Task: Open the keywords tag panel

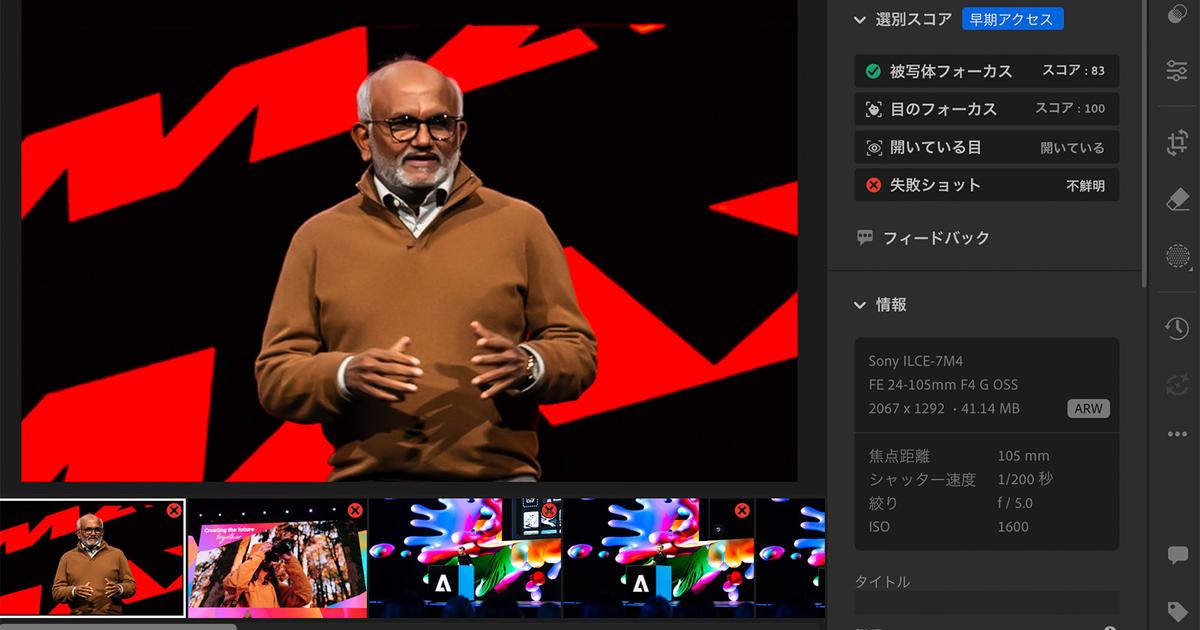Action: pos(1177,611)
